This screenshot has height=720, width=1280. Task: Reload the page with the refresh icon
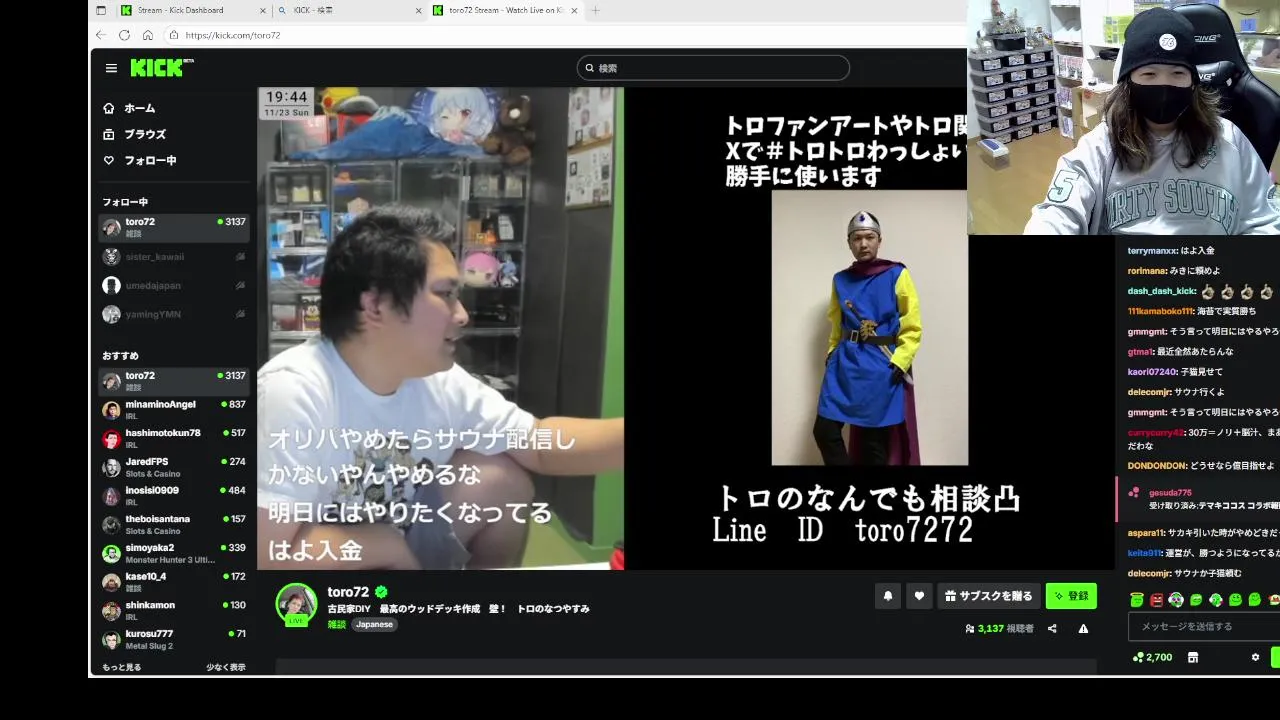[124, 35]
